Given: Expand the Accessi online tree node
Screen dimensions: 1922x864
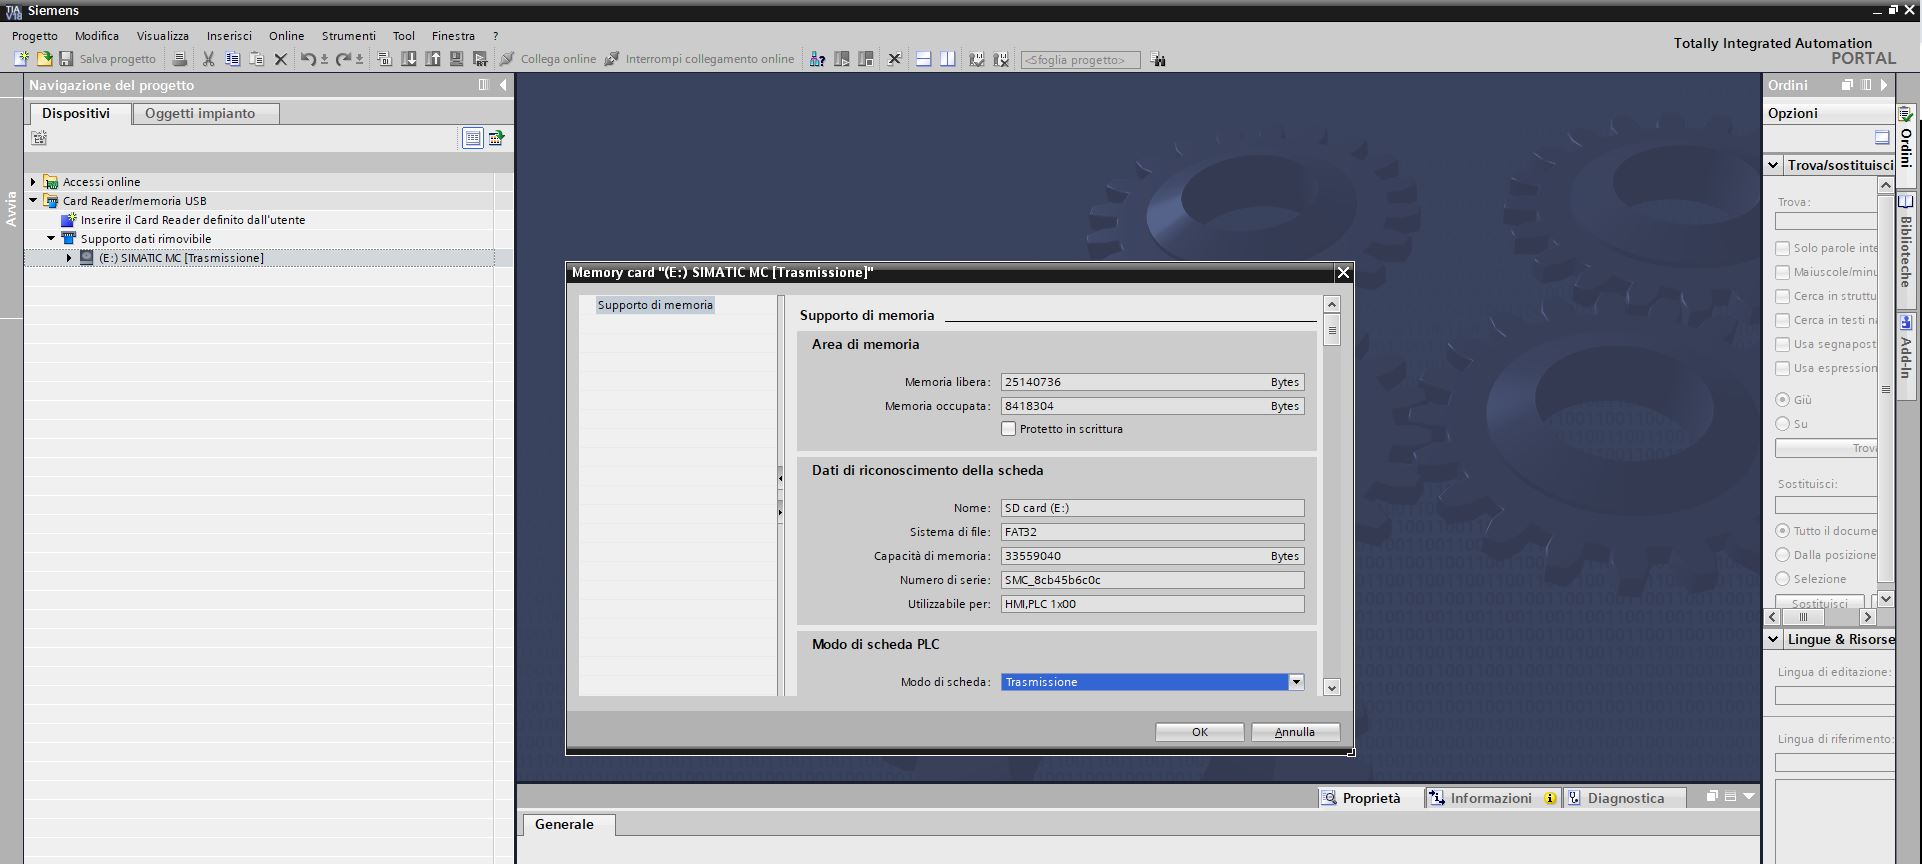Looking at the screenshot, I should (33, 182).
